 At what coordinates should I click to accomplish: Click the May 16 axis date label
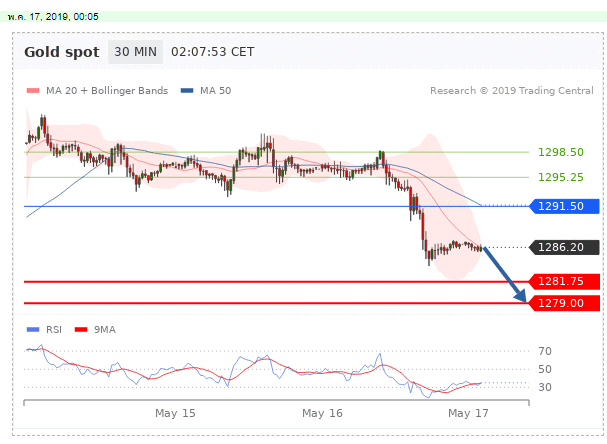(x=322, y=413)
